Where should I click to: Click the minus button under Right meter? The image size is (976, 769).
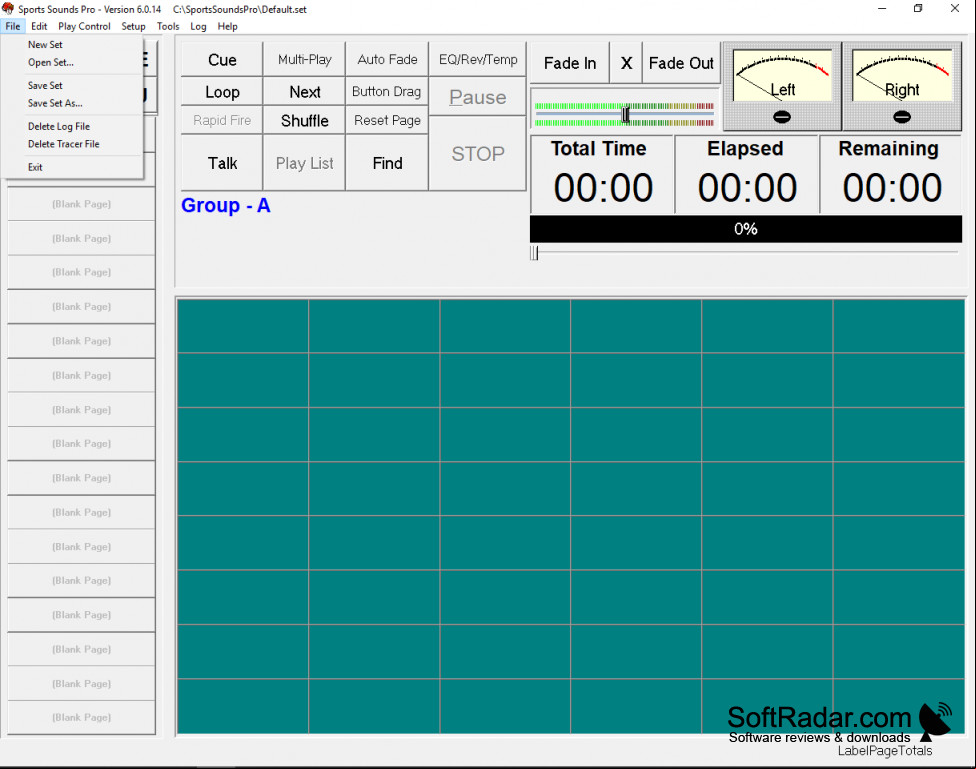[901, 116]
